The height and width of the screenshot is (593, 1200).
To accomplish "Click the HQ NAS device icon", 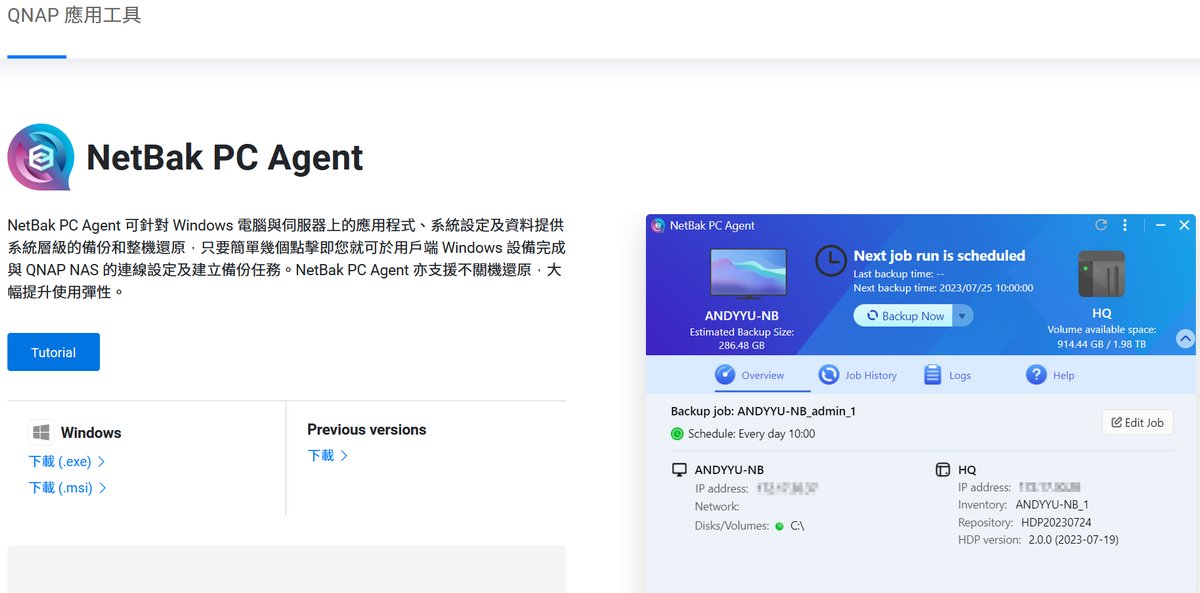I will tap(1101, 274).
